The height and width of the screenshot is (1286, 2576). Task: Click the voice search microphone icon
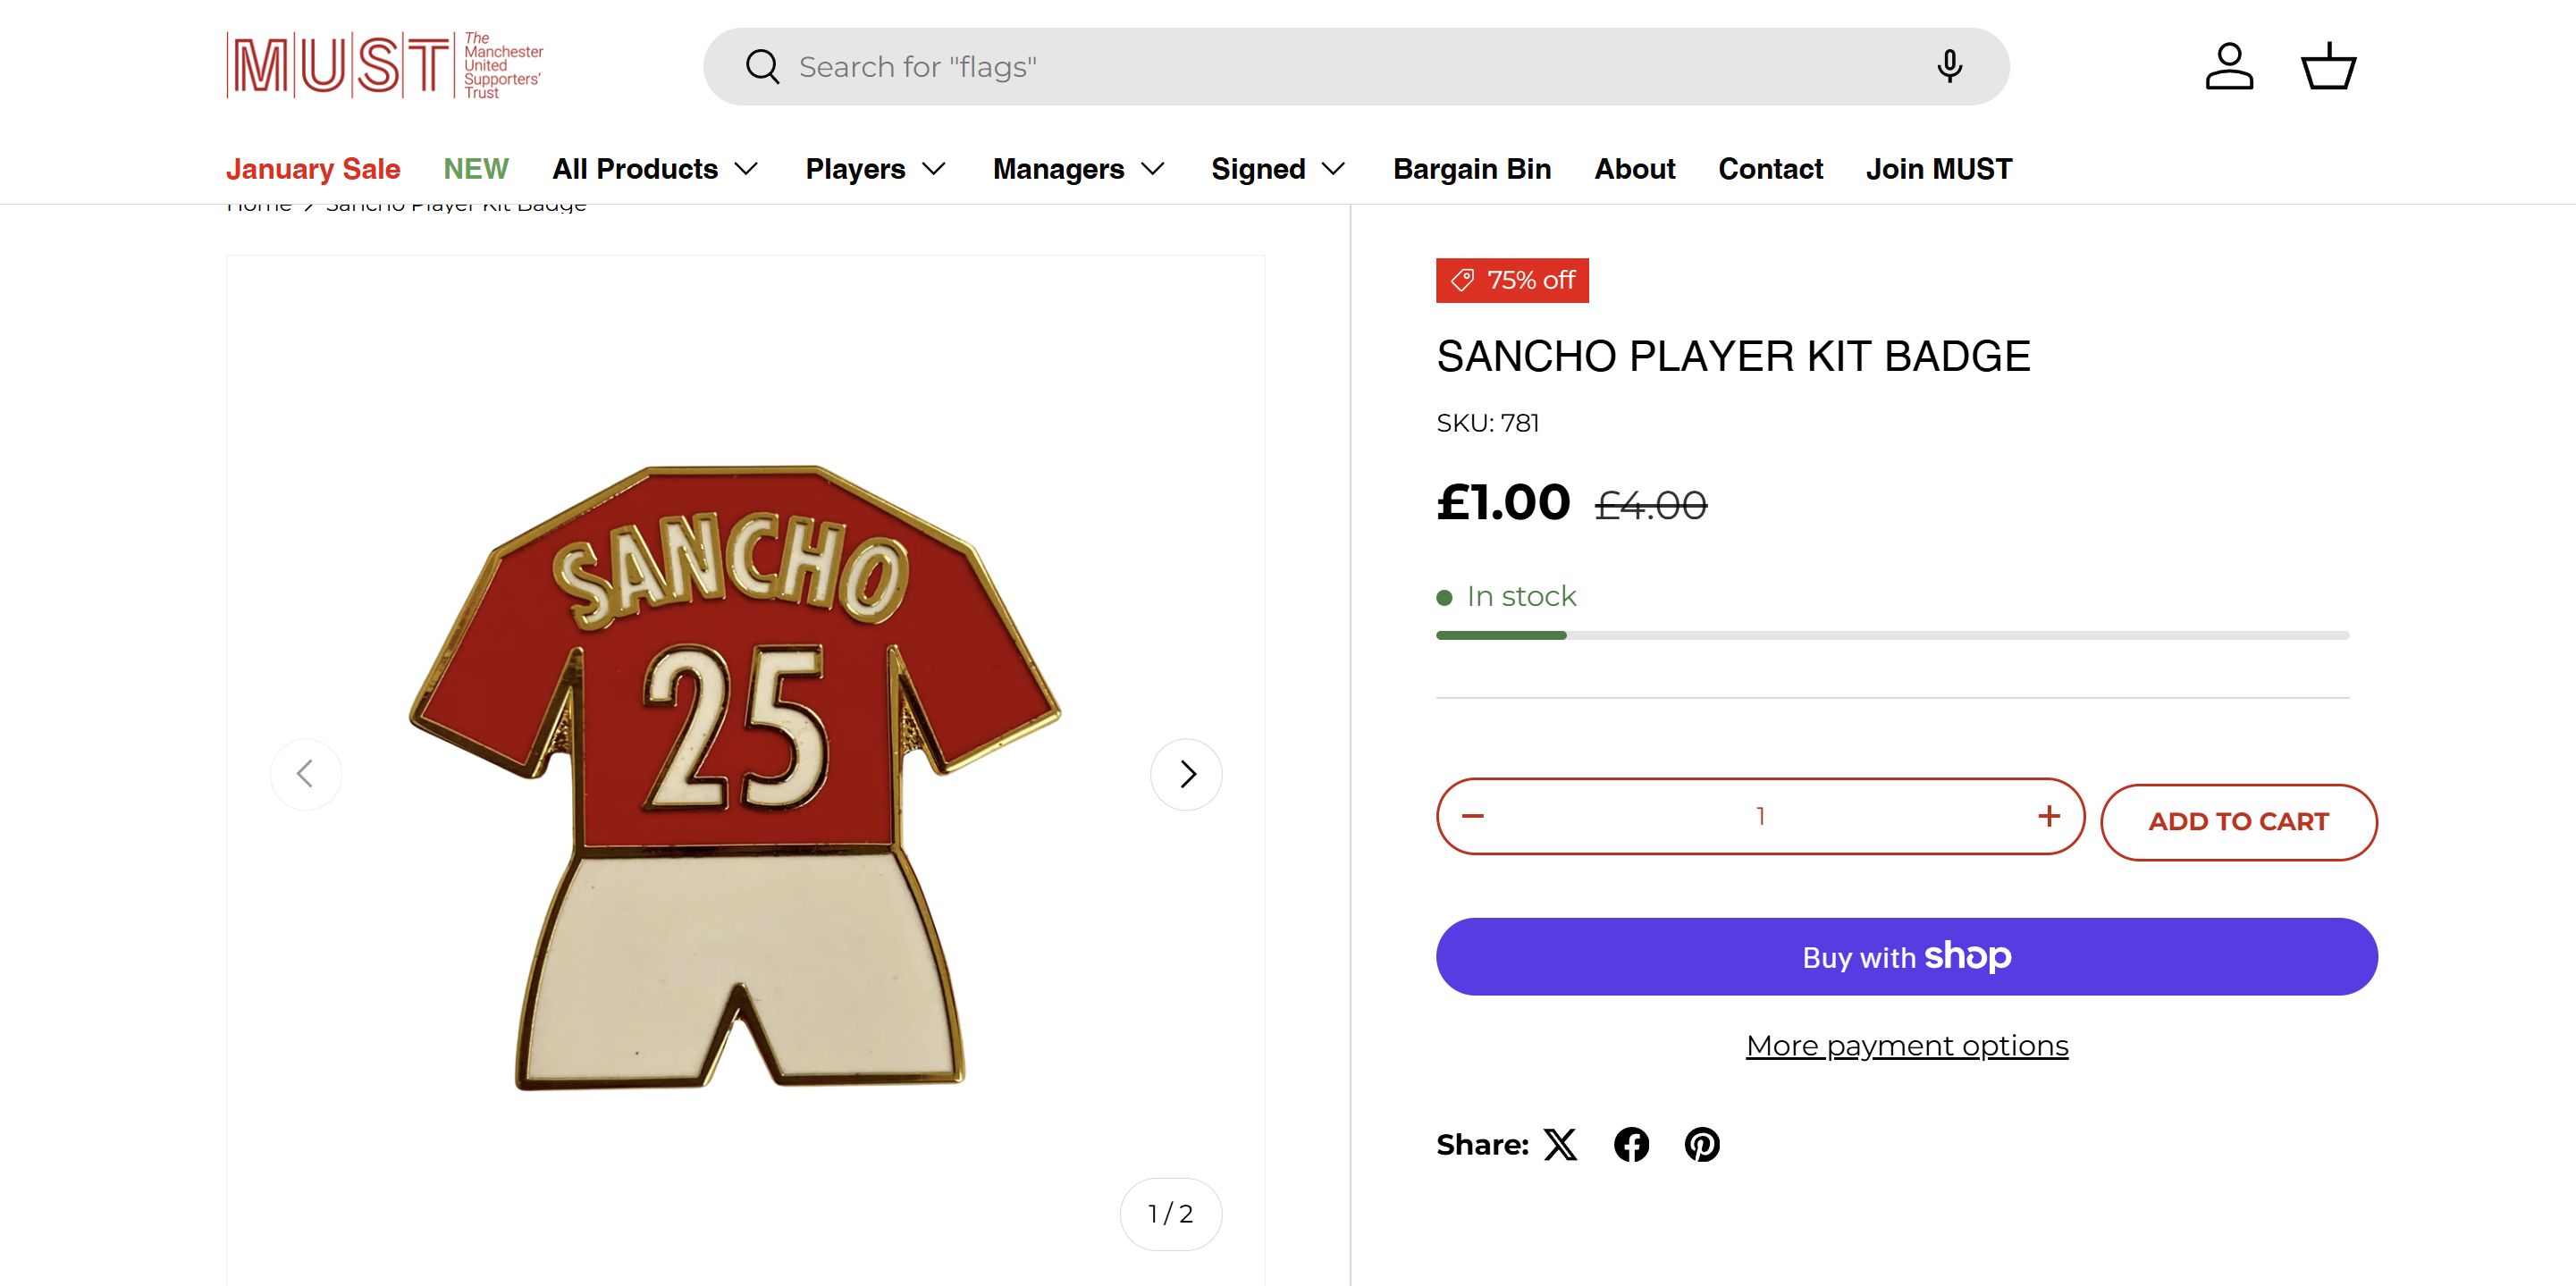click(1948, 66)
